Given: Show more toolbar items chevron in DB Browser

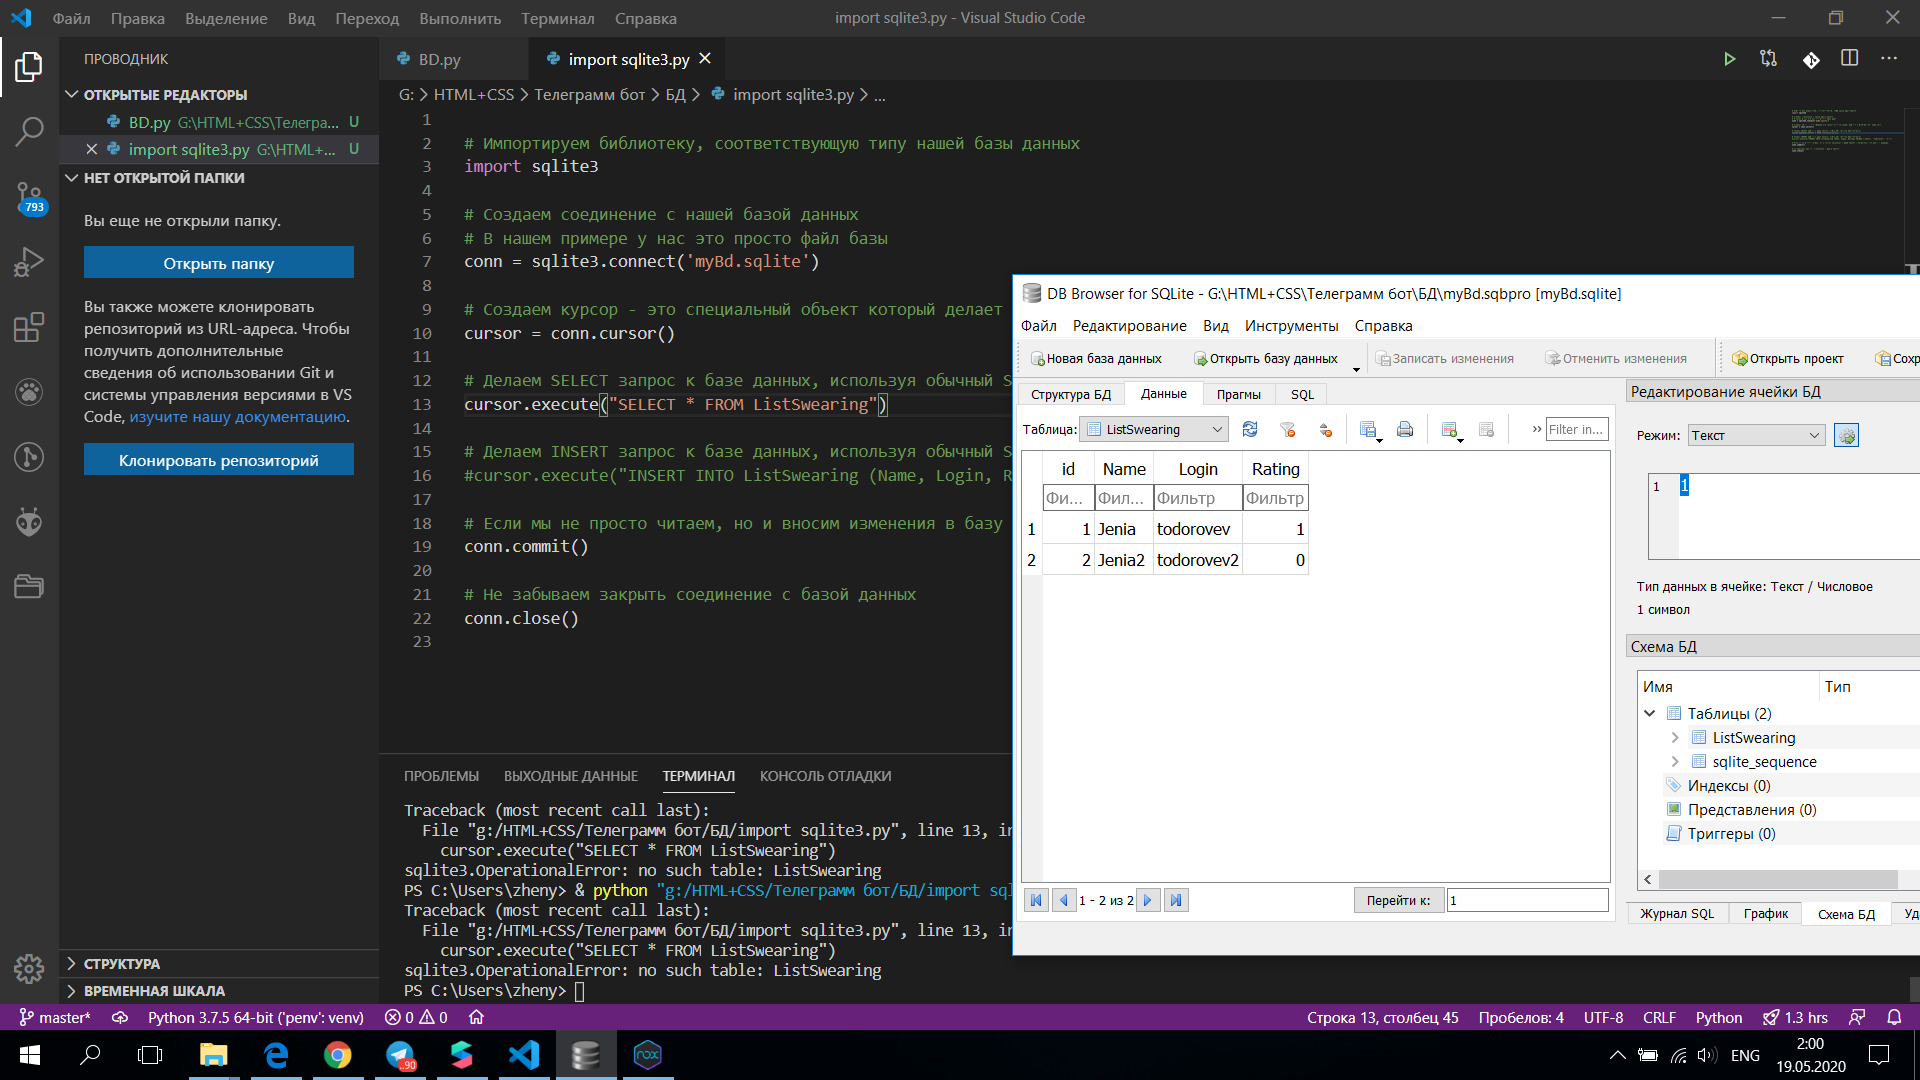Looking at the screenshot, I should [1536, 429].
